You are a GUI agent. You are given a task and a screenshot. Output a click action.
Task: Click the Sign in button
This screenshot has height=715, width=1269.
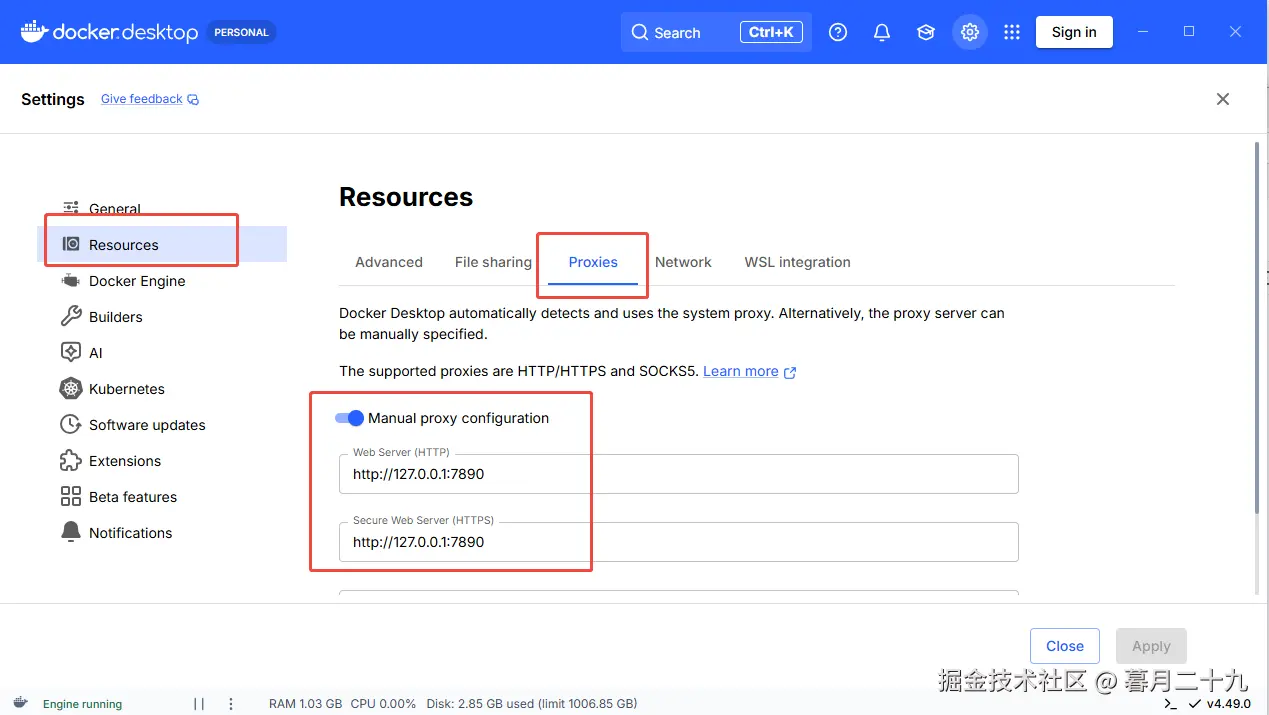pos(1074,32)
